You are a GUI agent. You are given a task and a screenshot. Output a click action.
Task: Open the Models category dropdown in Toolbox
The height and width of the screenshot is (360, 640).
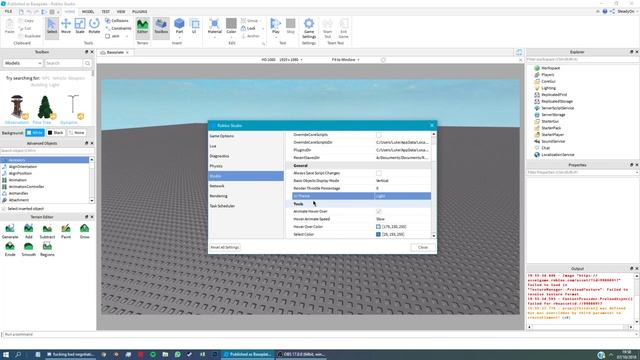22,63
